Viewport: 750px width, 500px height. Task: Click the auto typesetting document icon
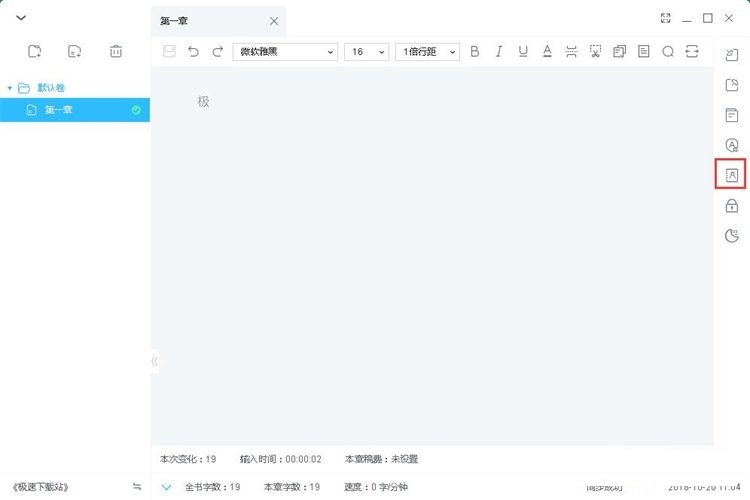point(644,51)
